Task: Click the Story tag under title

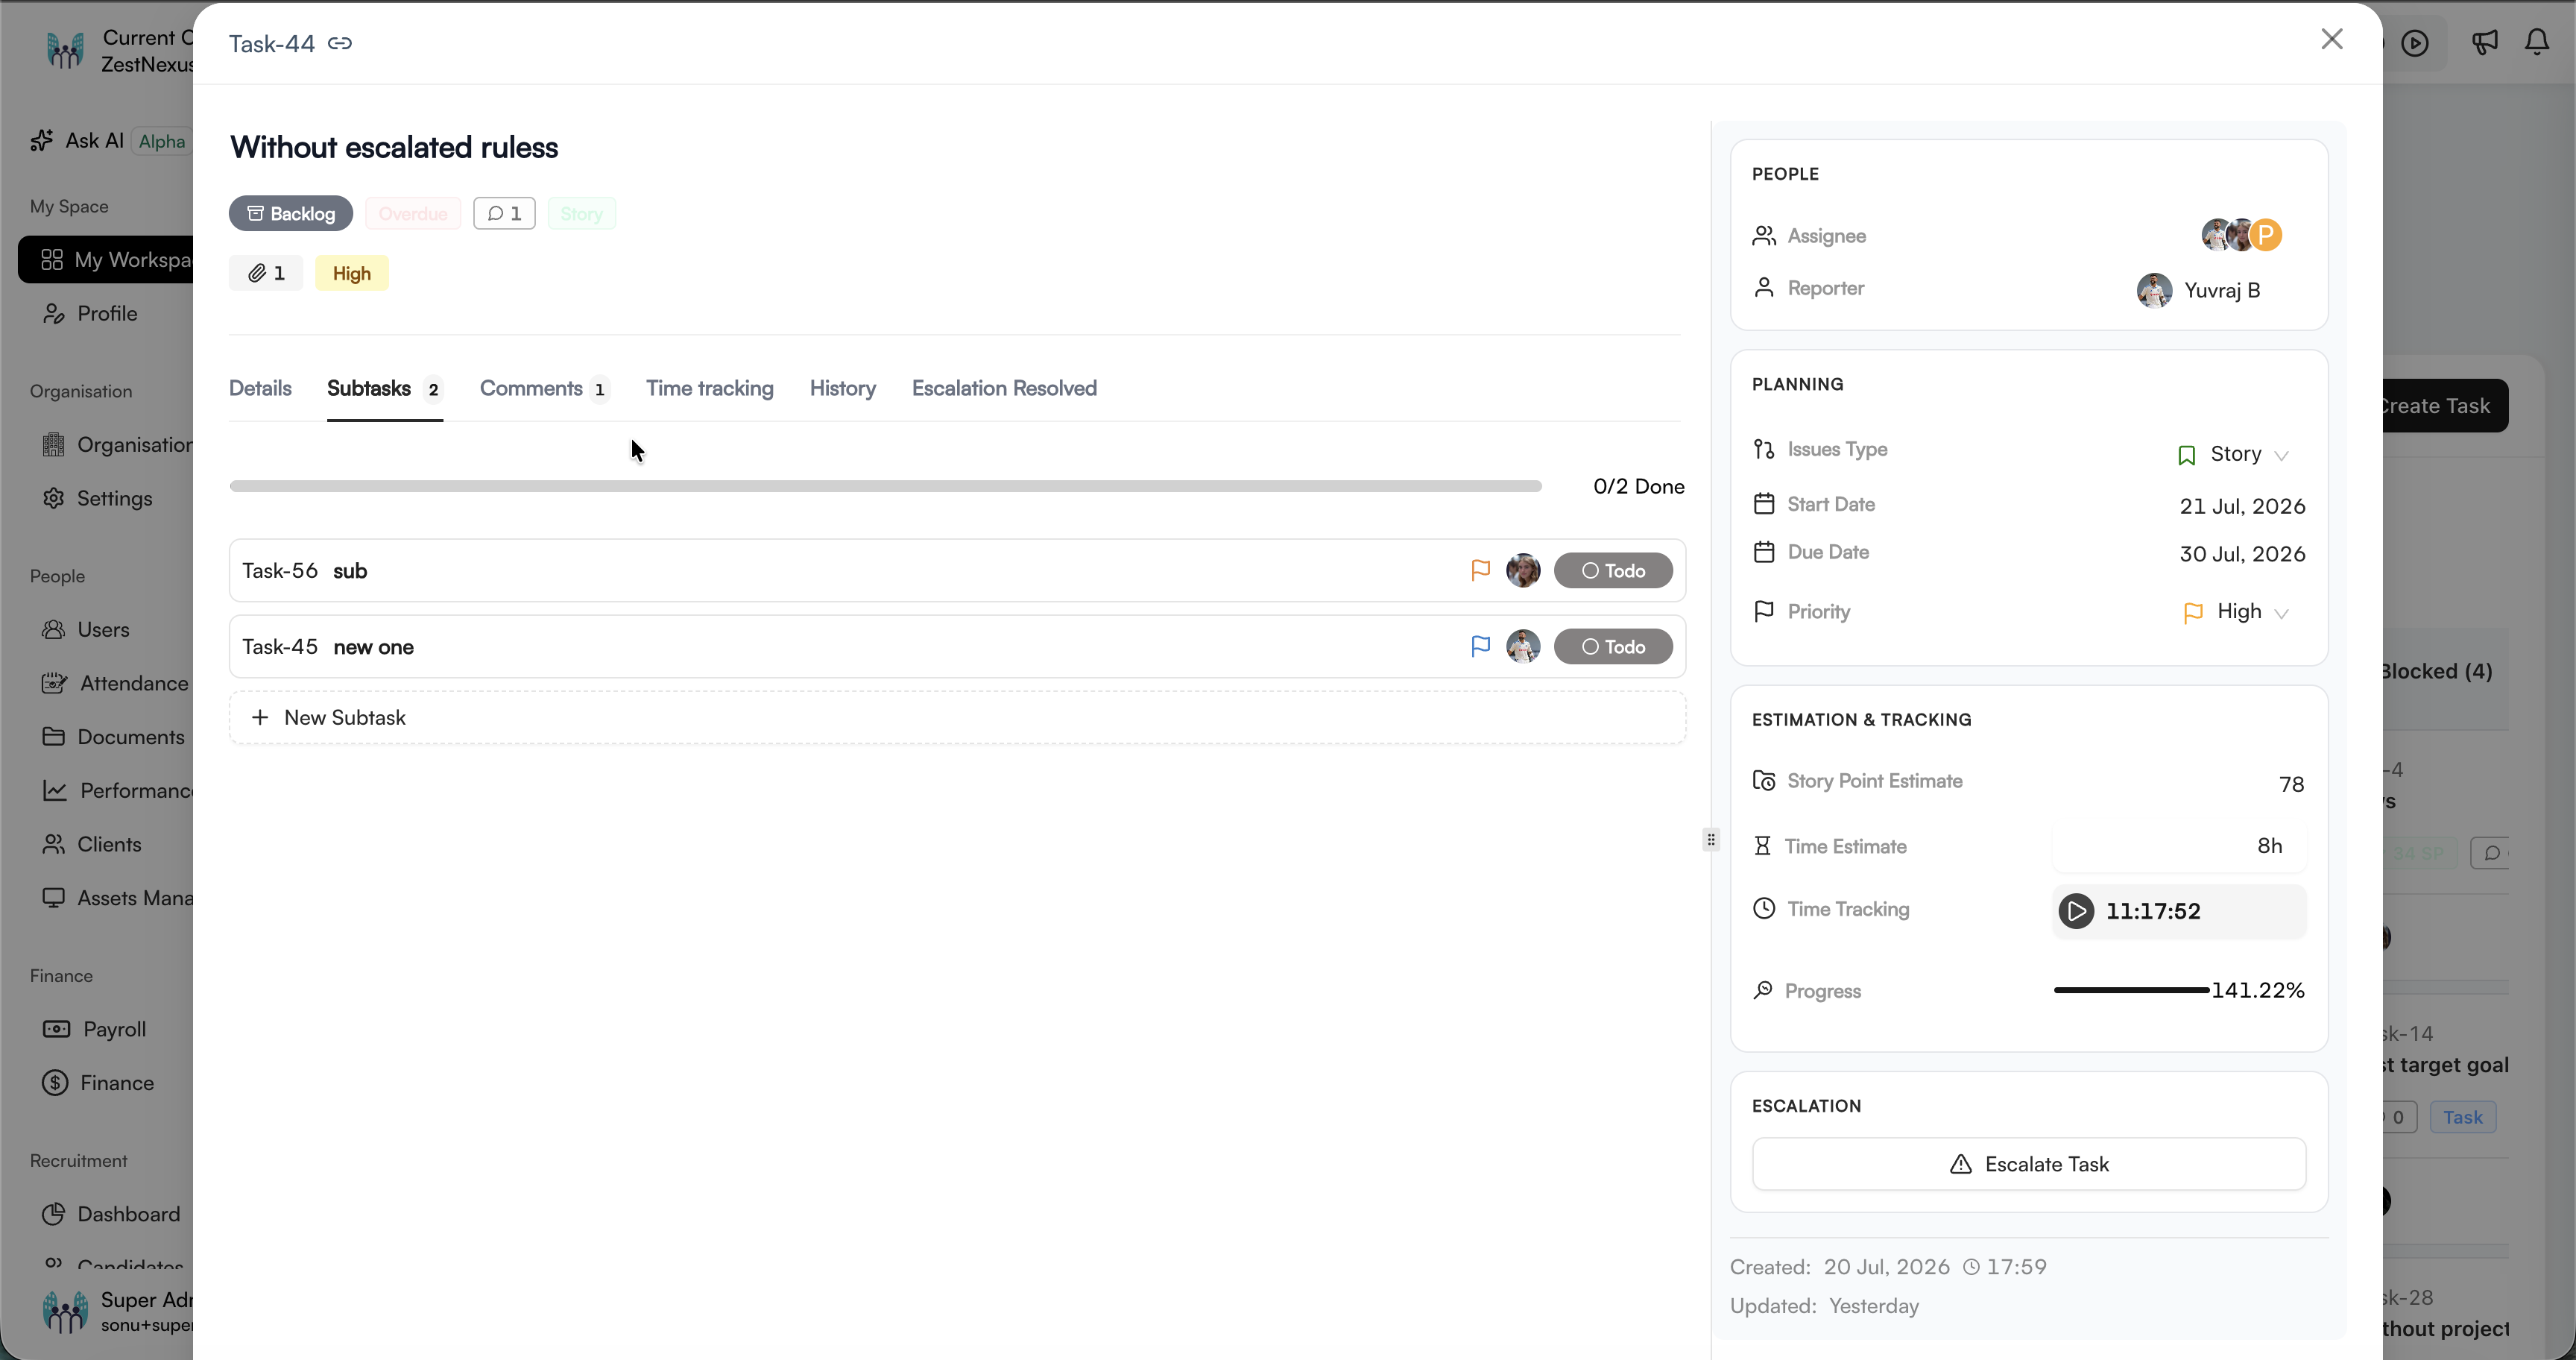Action: (x=581, y=213)
